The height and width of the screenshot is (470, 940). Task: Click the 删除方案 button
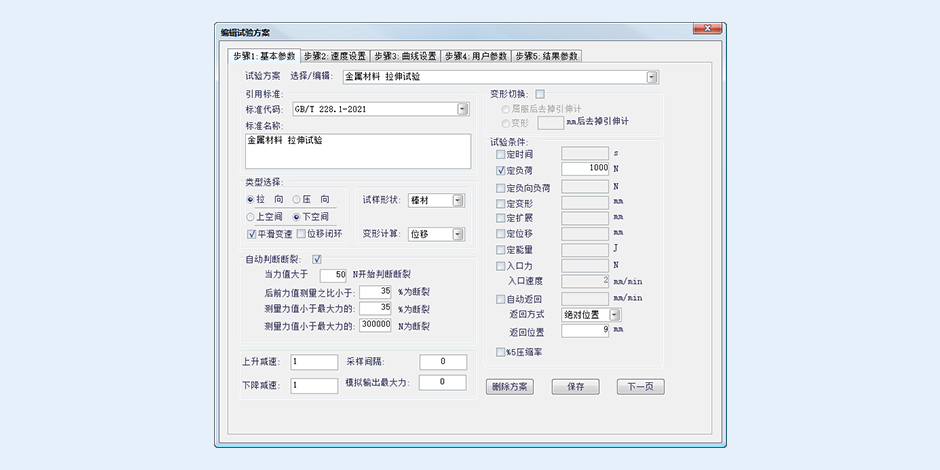pos(510,386)
